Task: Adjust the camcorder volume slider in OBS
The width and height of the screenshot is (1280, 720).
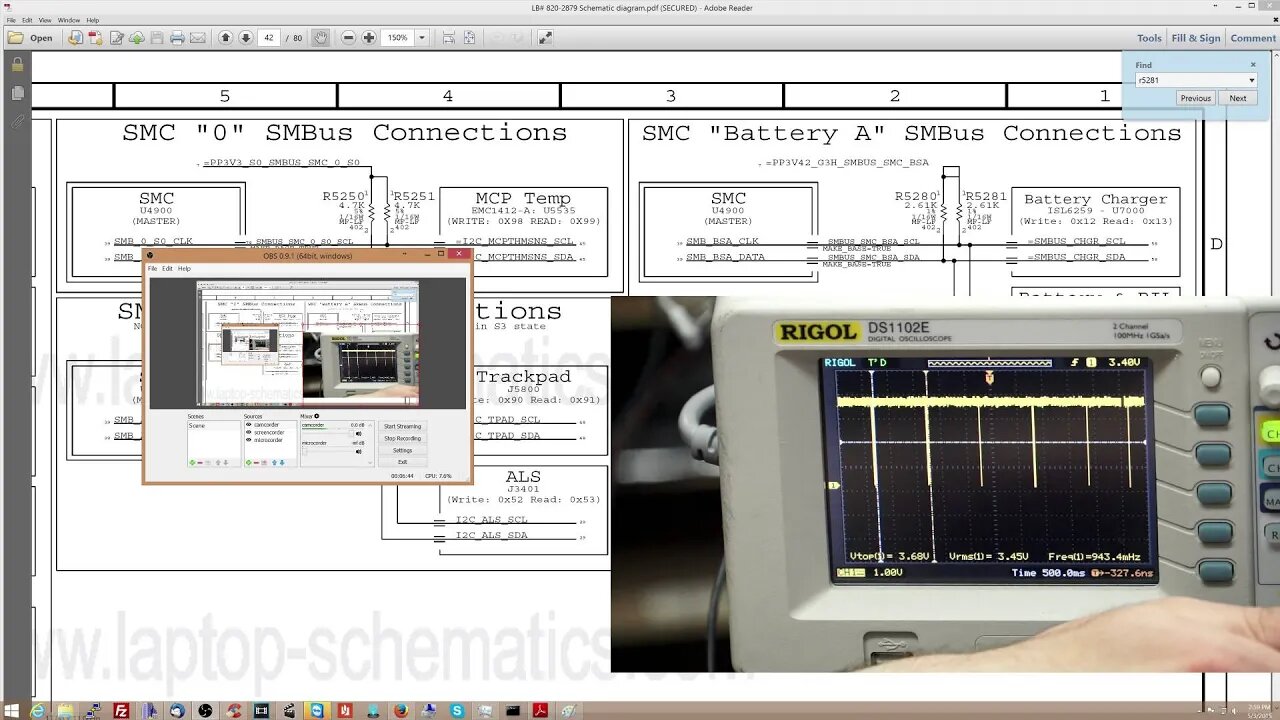Action: (x=328, y=434)
